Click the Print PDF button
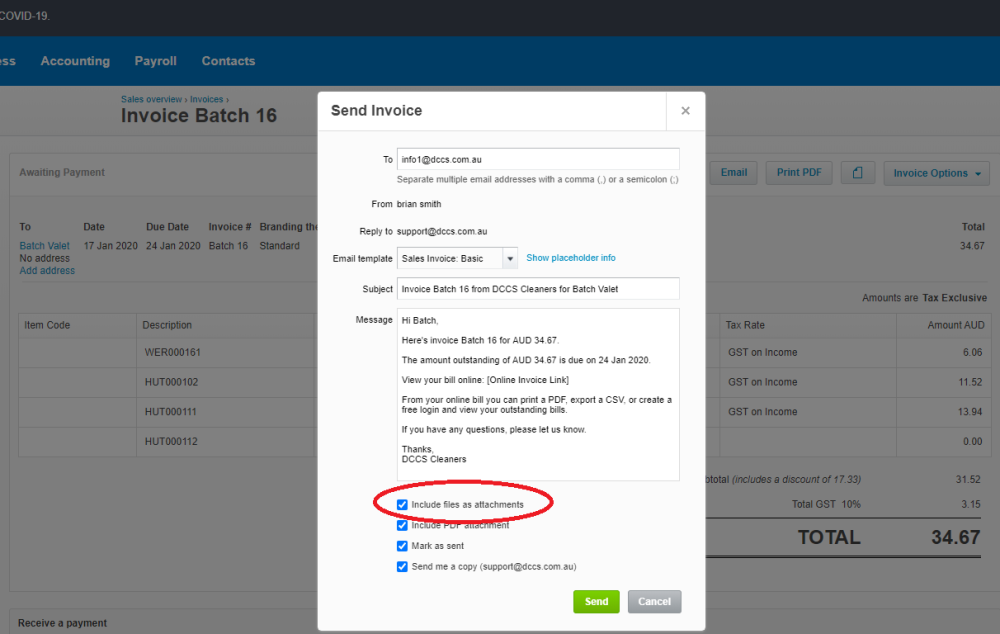This screenshot has width=1000, height=634. pos(799,173)
